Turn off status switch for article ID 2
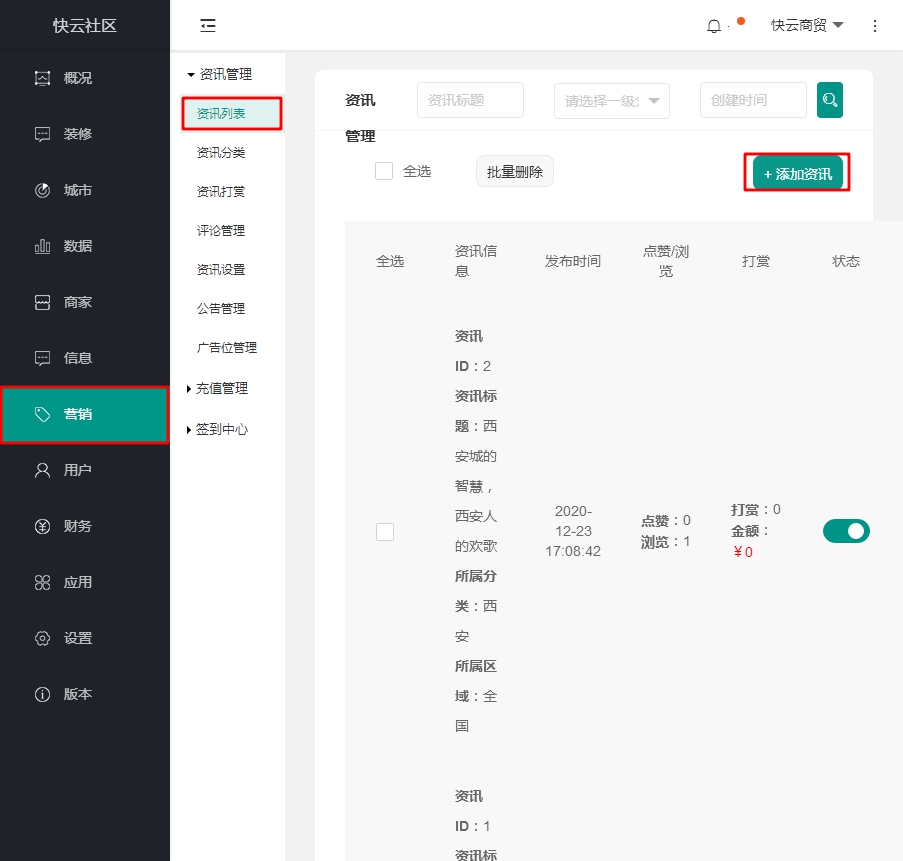 pos(846,531)
